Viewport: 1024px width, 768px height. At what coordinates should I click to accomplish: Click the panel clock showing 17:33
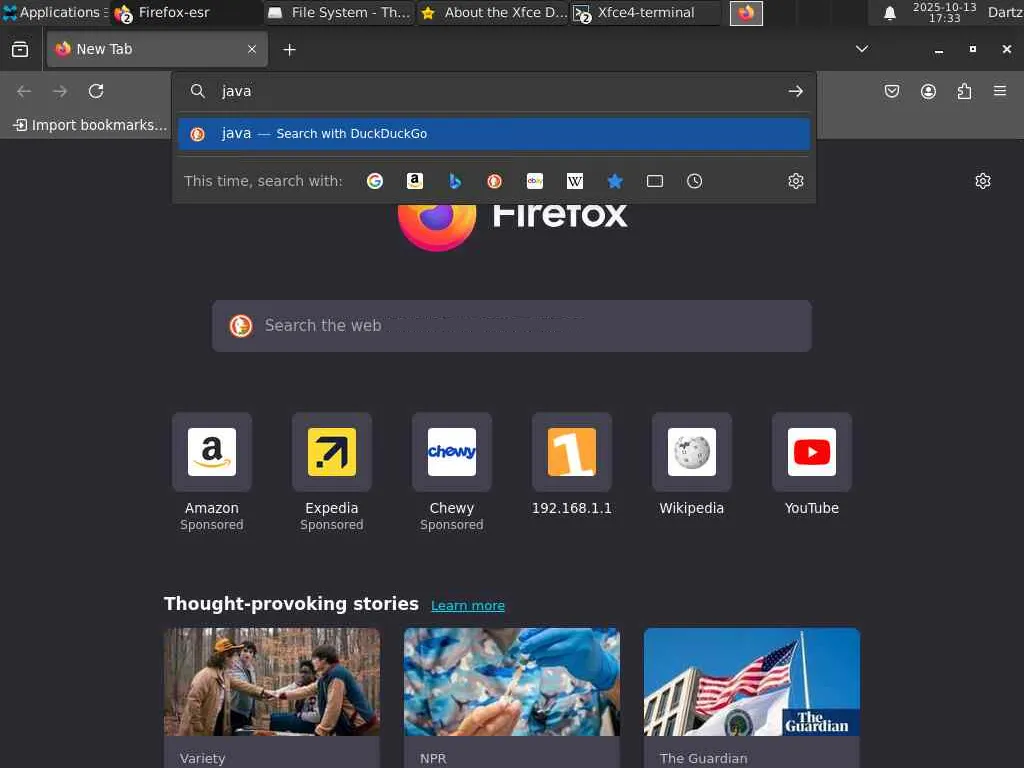(944, 12)
